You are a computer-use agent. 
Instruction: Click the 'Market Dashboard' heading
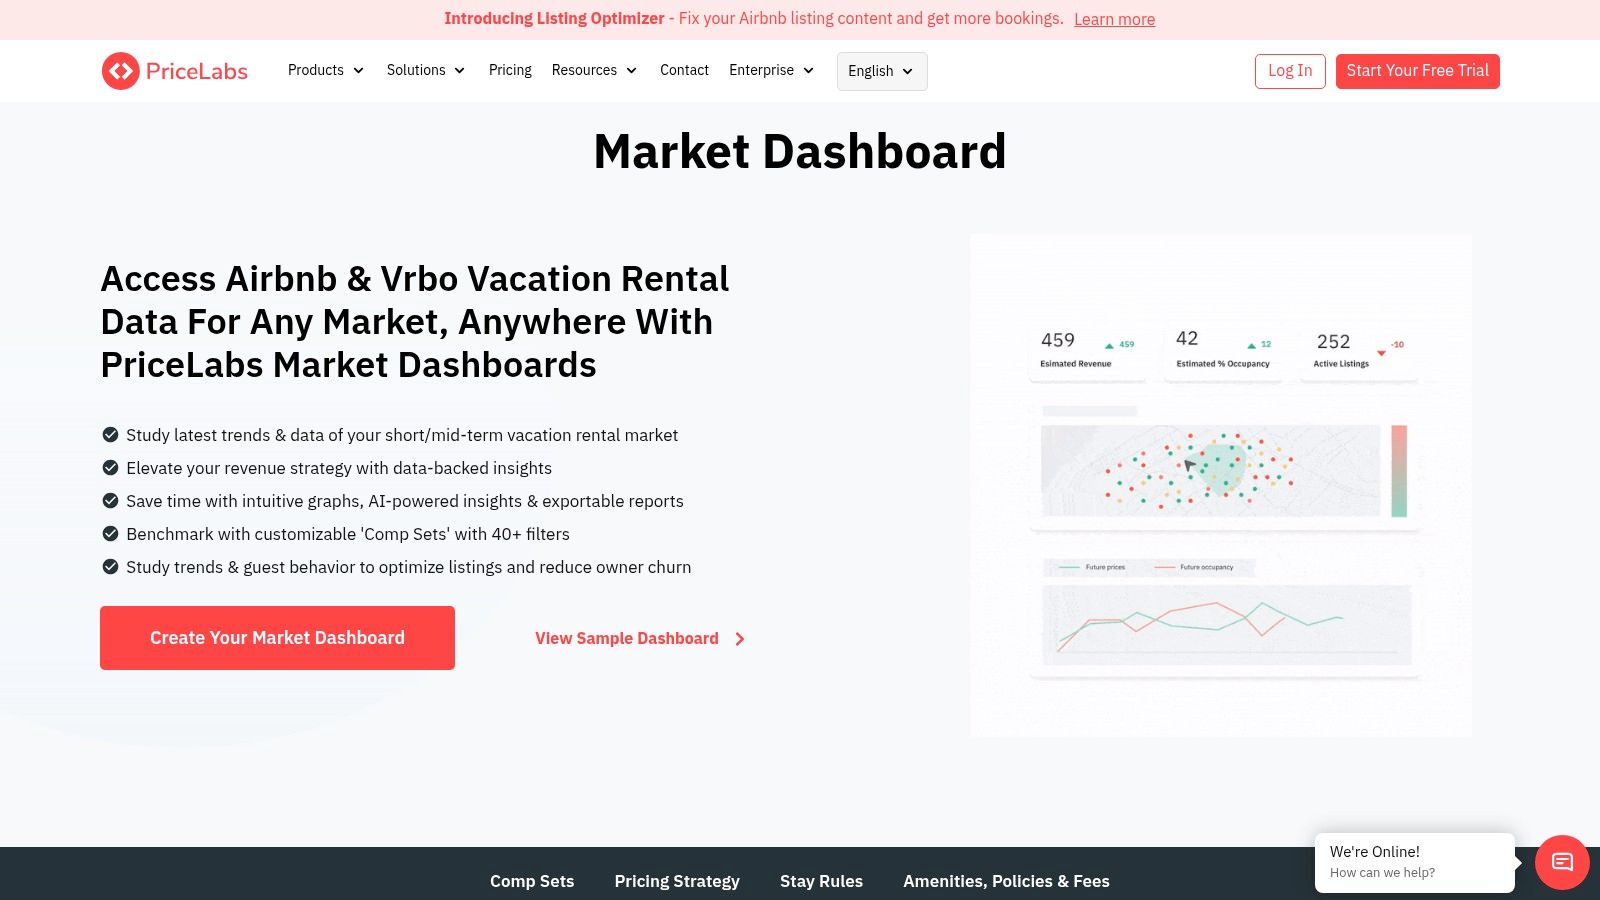tap(800, 152)
